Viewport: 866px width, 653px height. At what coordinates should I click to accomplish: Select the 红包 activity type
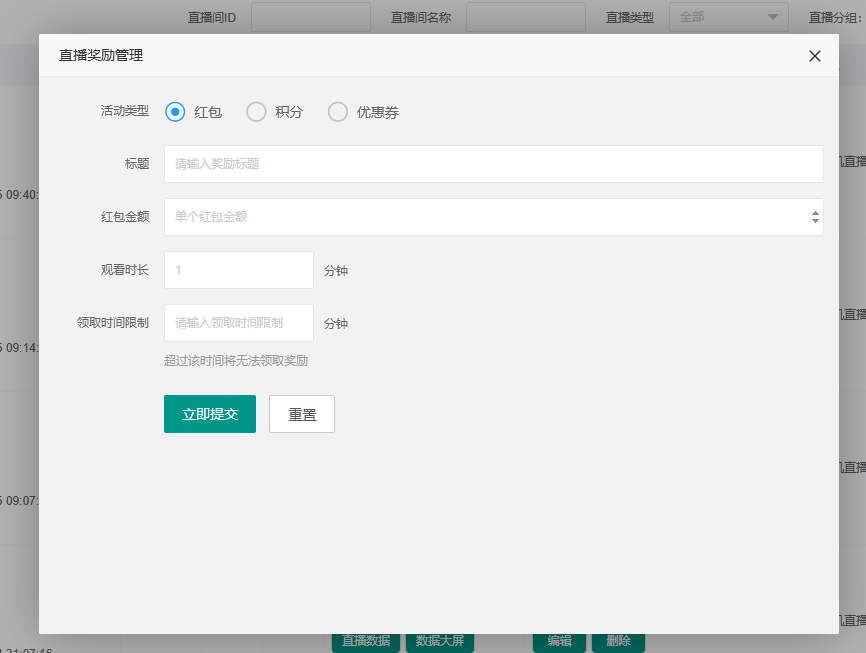pos(176,112)
